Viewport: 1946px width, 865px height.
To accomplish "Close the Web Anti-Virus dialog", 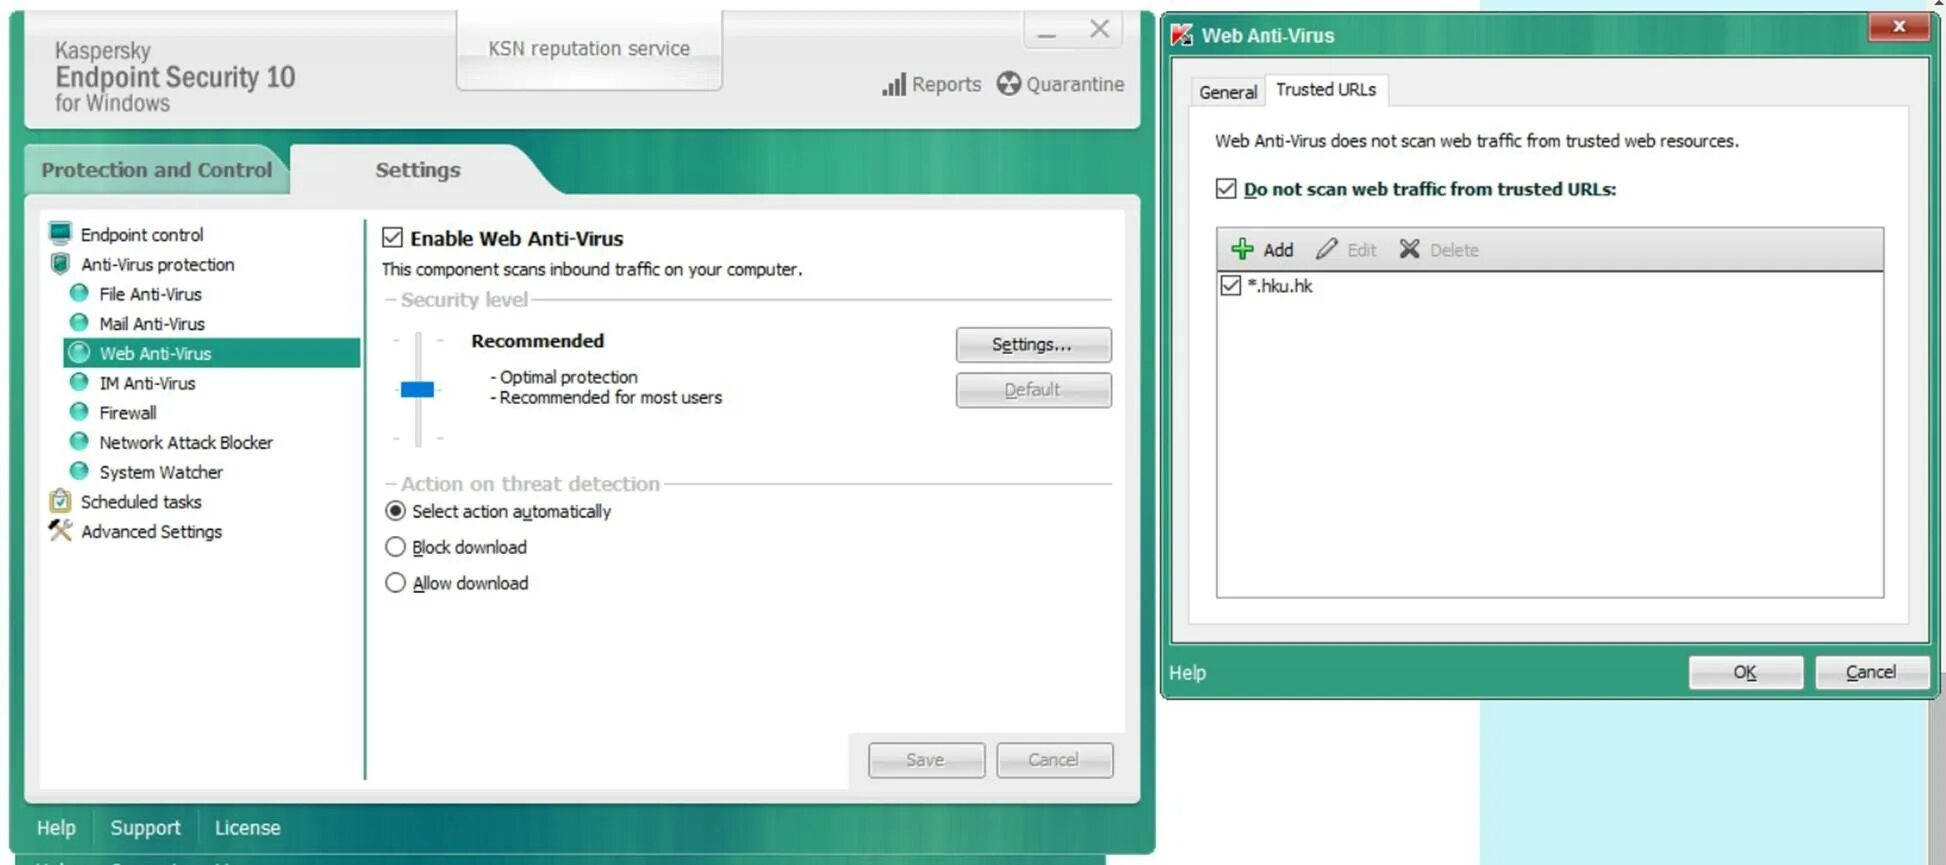I will coord(1899,26).
